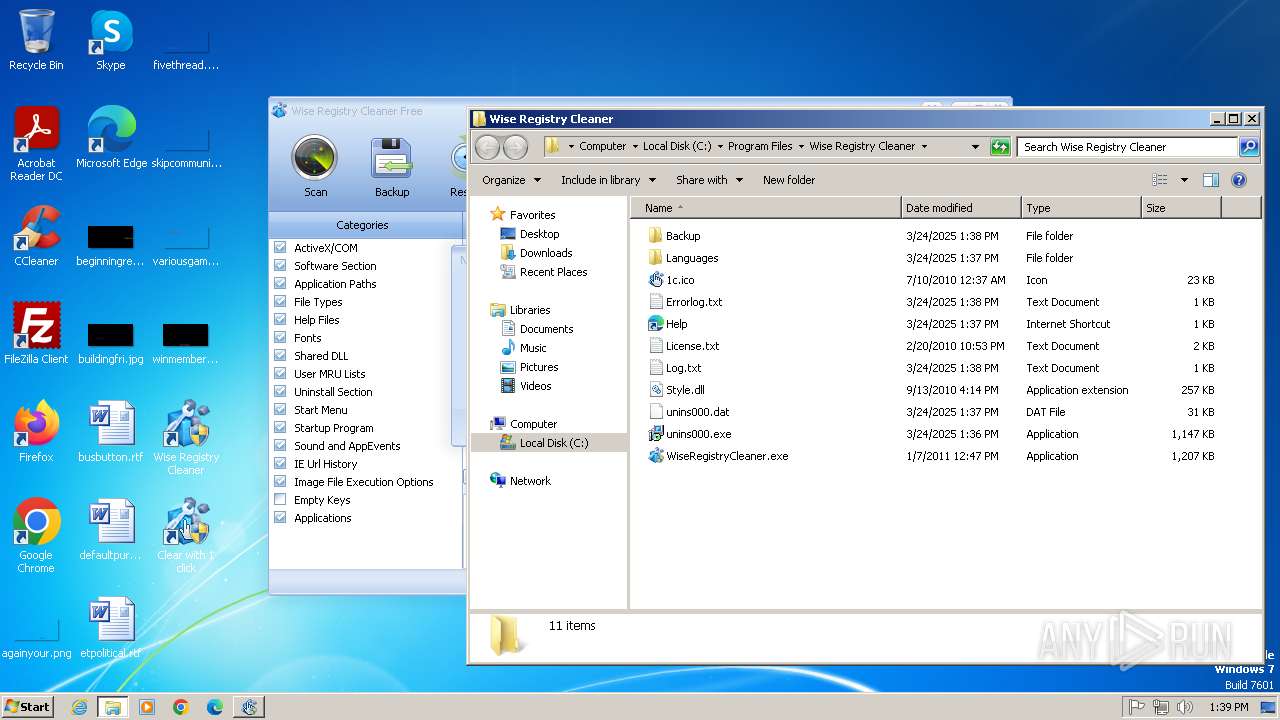
Task: Open the Share with dropdown
Action: pyautogui.click(x=709, y=180)
